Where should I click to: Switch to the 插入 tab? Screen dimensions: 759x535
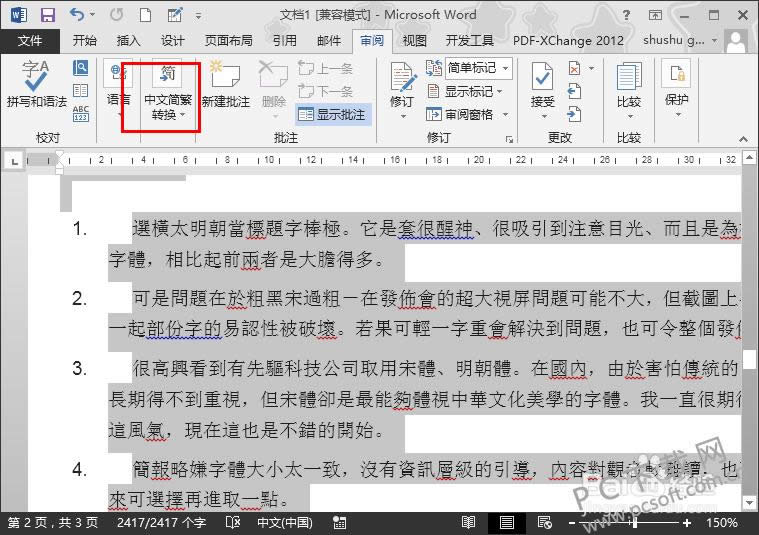[128, 41]
